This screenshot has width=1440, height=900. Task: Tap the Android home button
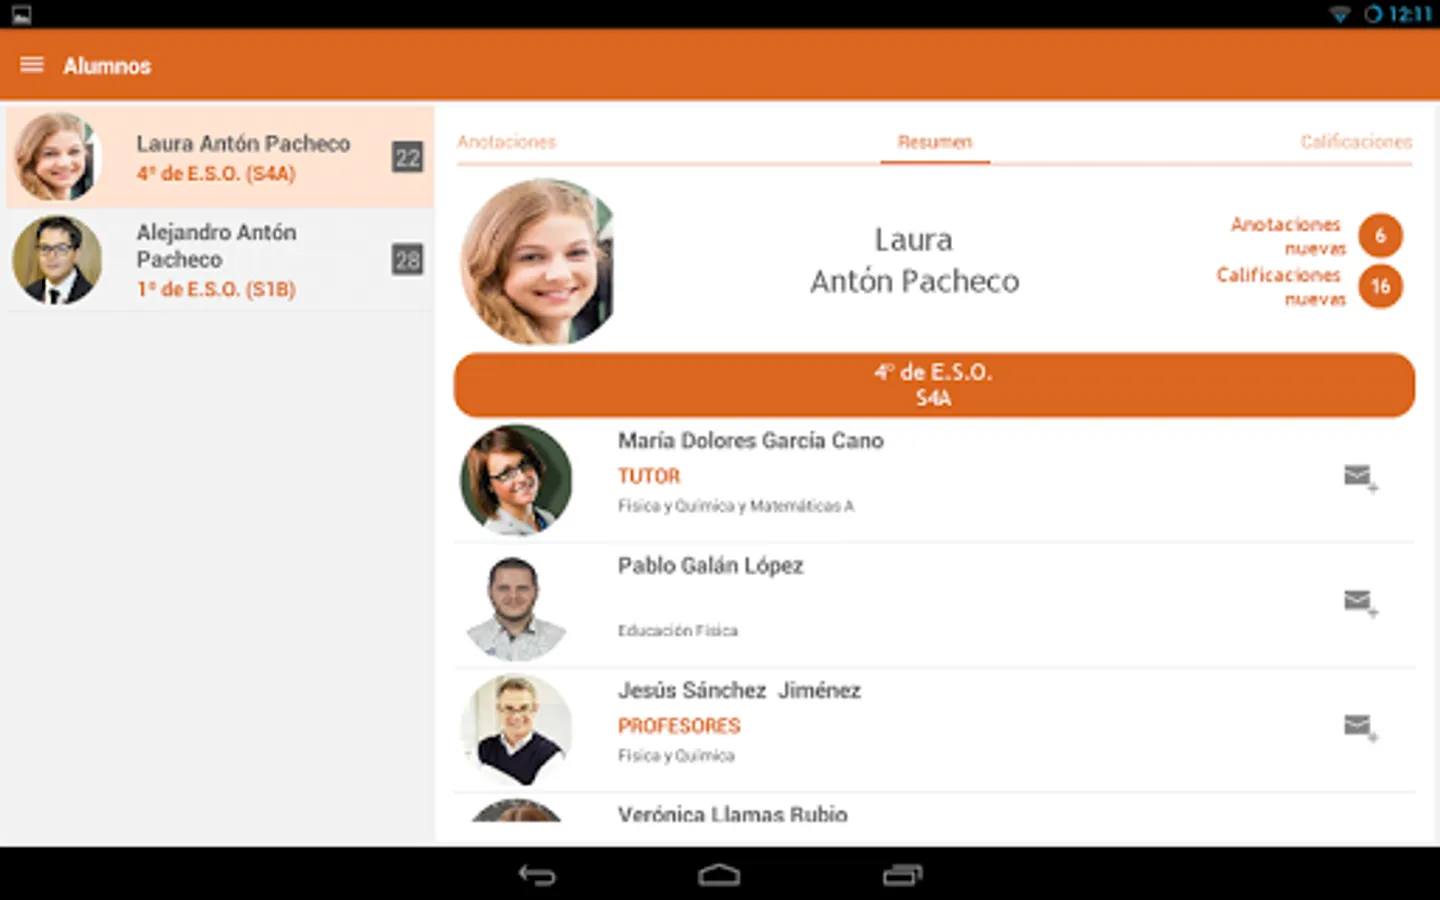click(719, 875)
